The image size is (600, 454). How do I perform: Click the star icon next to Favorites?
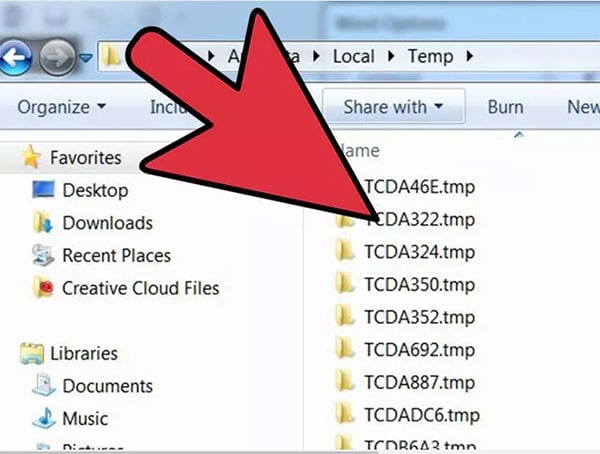[x=31, y=157]
